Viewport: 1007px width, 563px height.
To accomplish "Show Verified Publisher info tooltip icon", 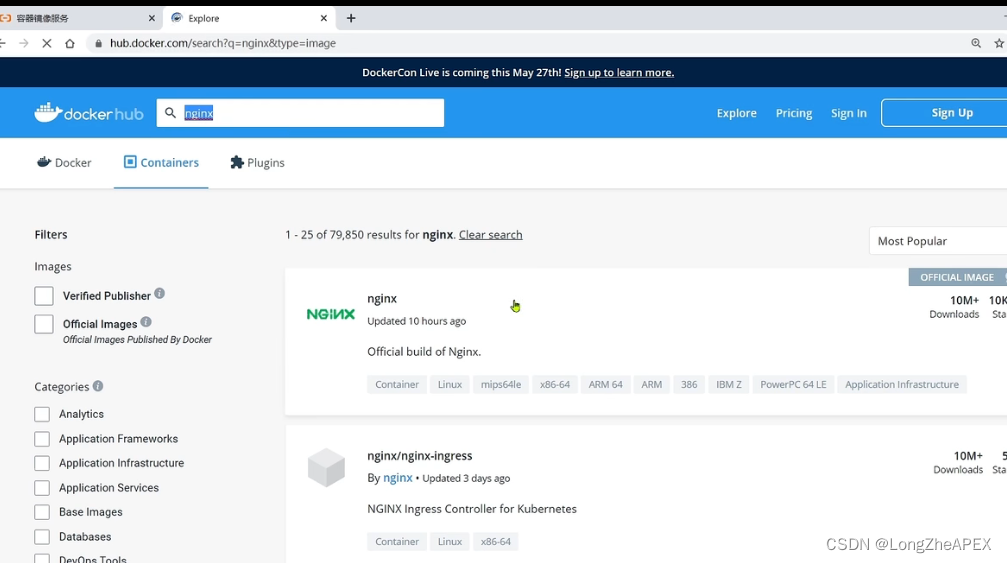I will 159,293.
